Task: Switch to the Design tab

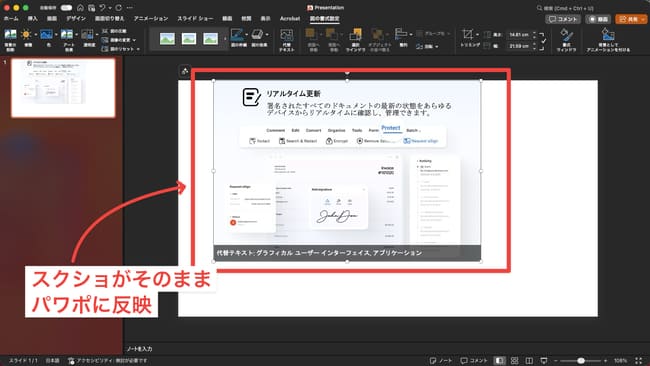Action: [x=76, y=19]
